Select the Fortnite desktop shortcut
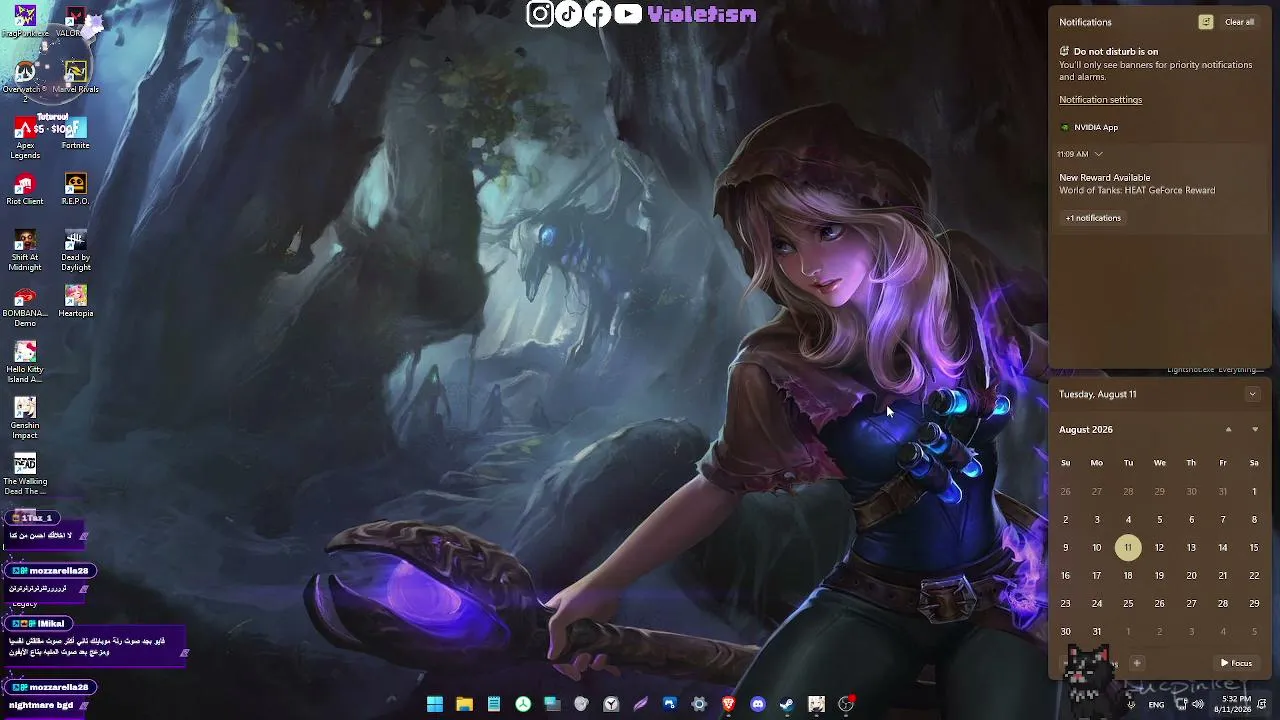 [75, 133]
